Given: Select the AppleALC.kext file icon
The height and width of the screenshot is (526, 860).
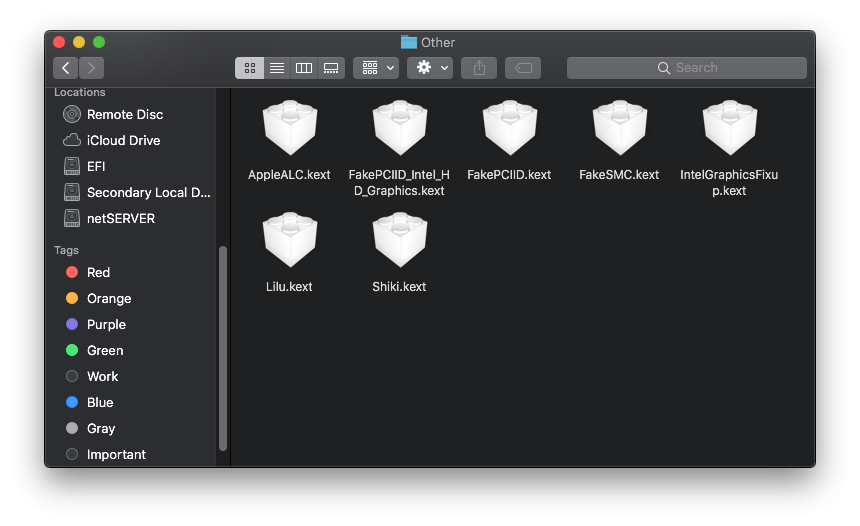Looking at the screenshot, I should [290, 128].
